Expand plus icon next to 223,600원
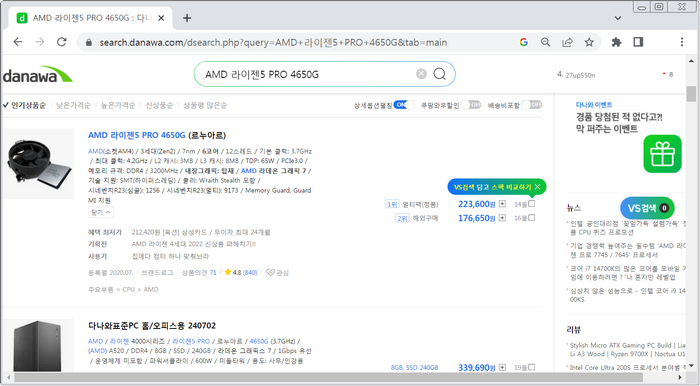 point(502,204)
